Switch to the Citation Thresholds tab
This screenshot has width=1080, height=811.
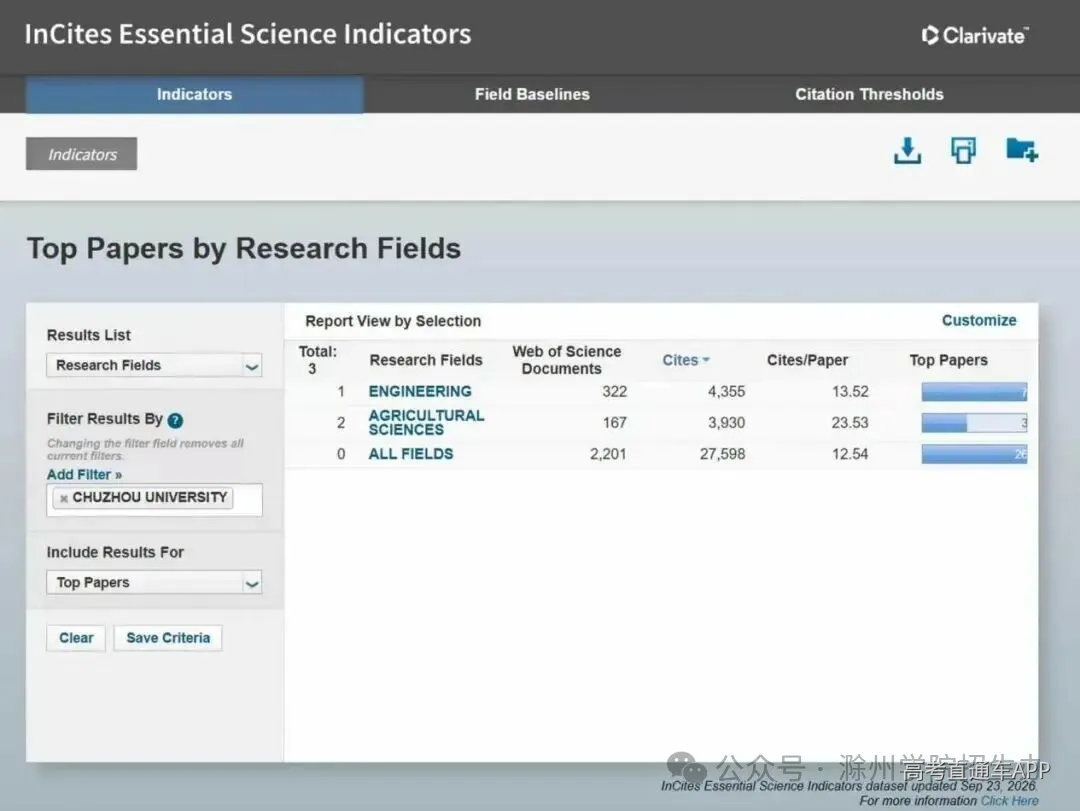tap(869, 94)
